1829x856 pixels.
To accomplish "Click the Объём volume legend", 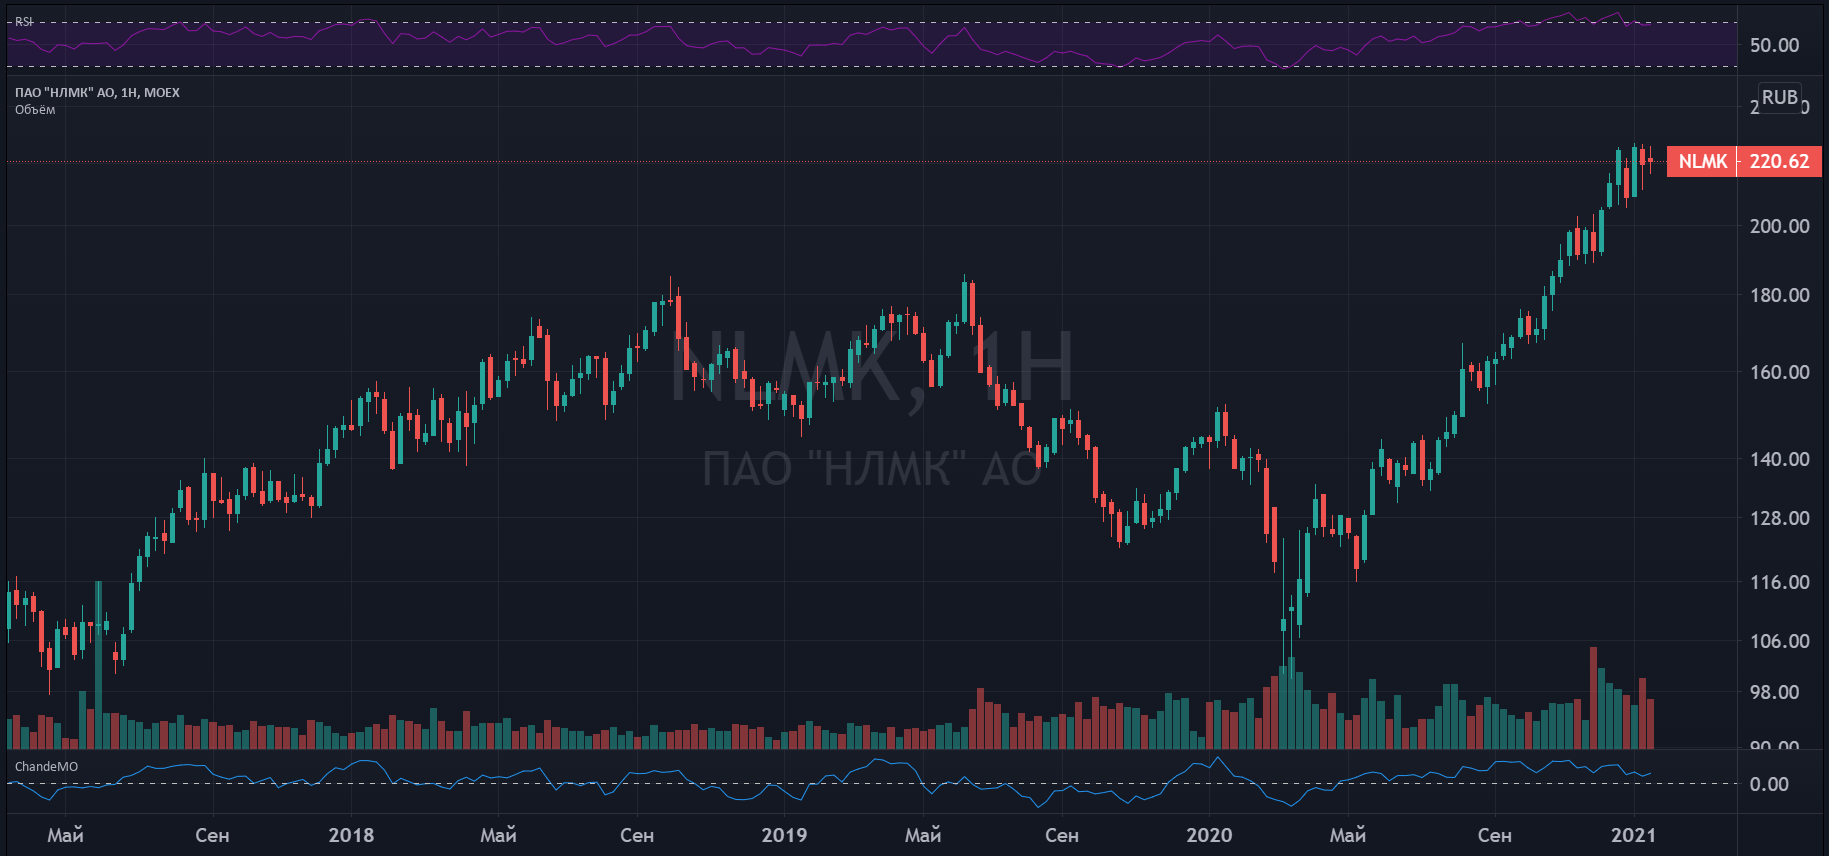I will [x=35, y=110].
